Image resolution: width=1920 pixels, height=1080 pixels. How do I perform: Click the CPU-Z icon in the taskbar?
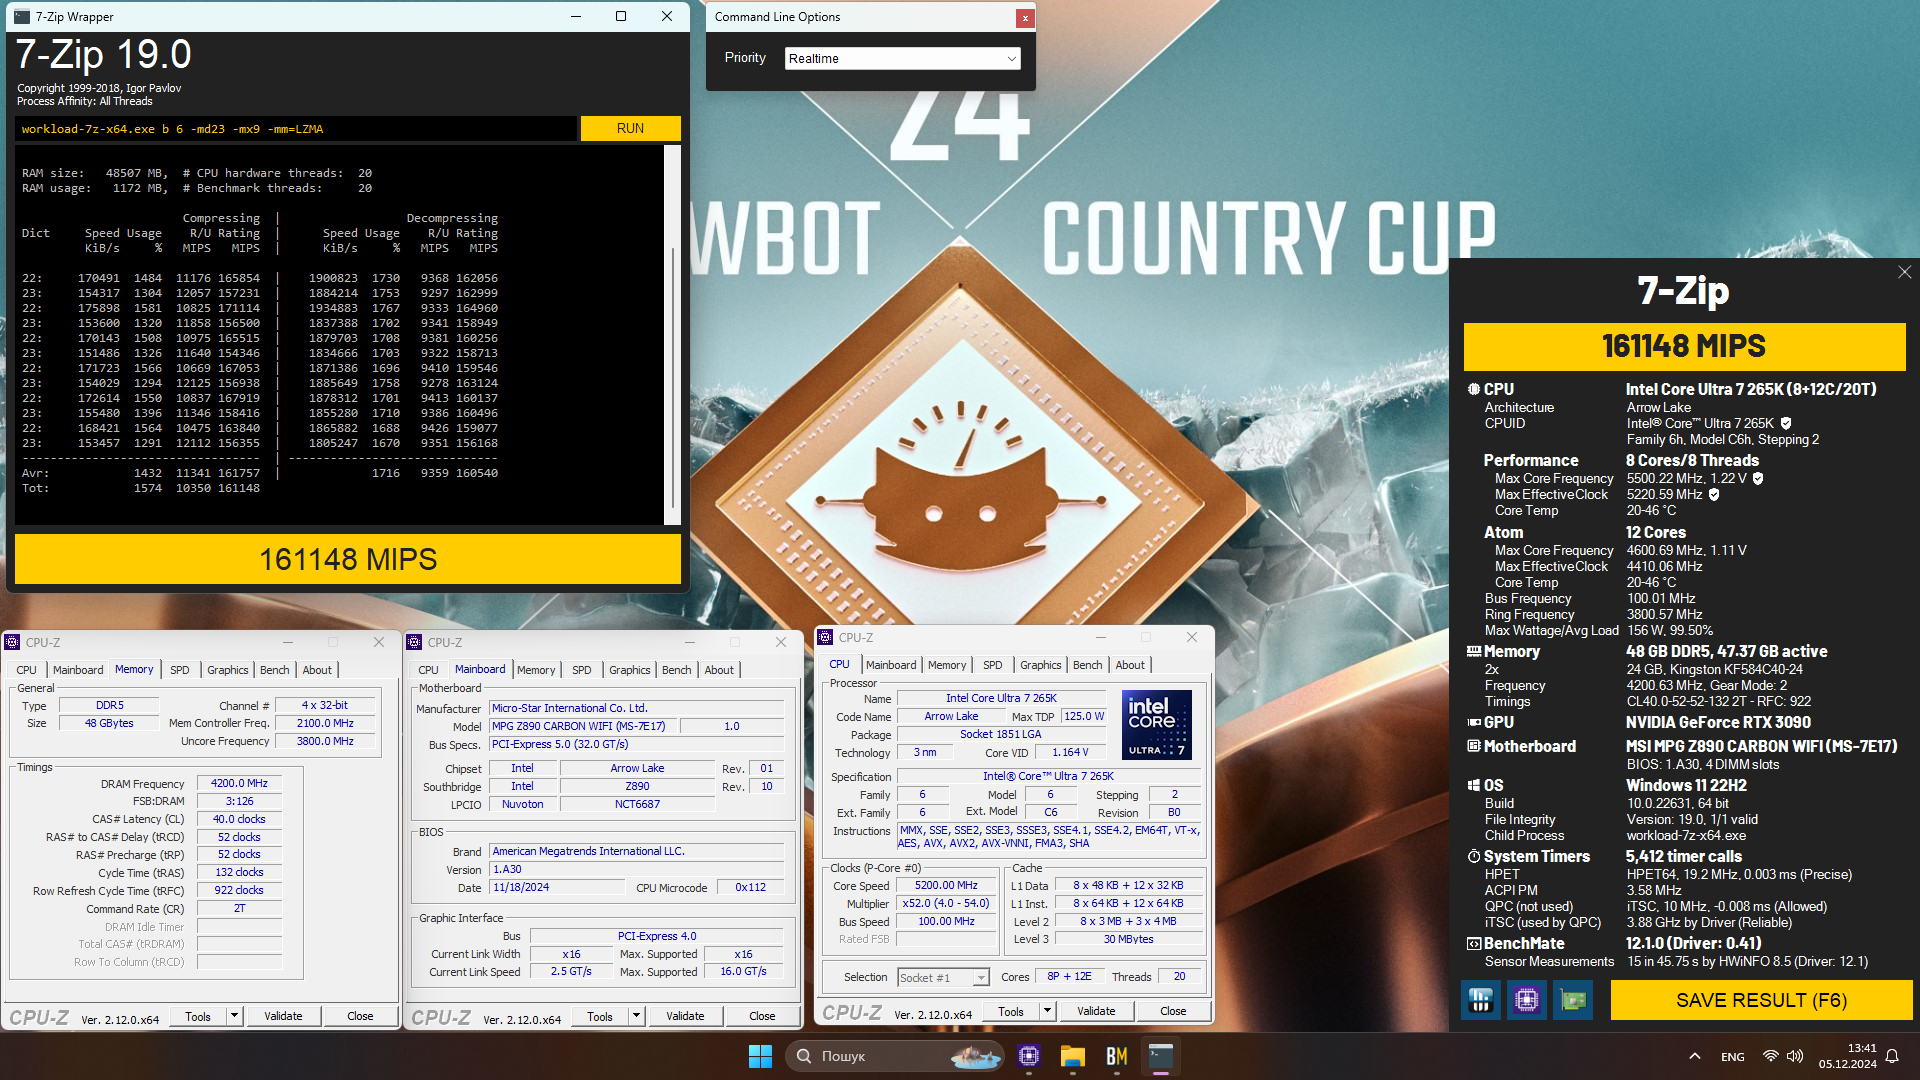point(1029,1056)
